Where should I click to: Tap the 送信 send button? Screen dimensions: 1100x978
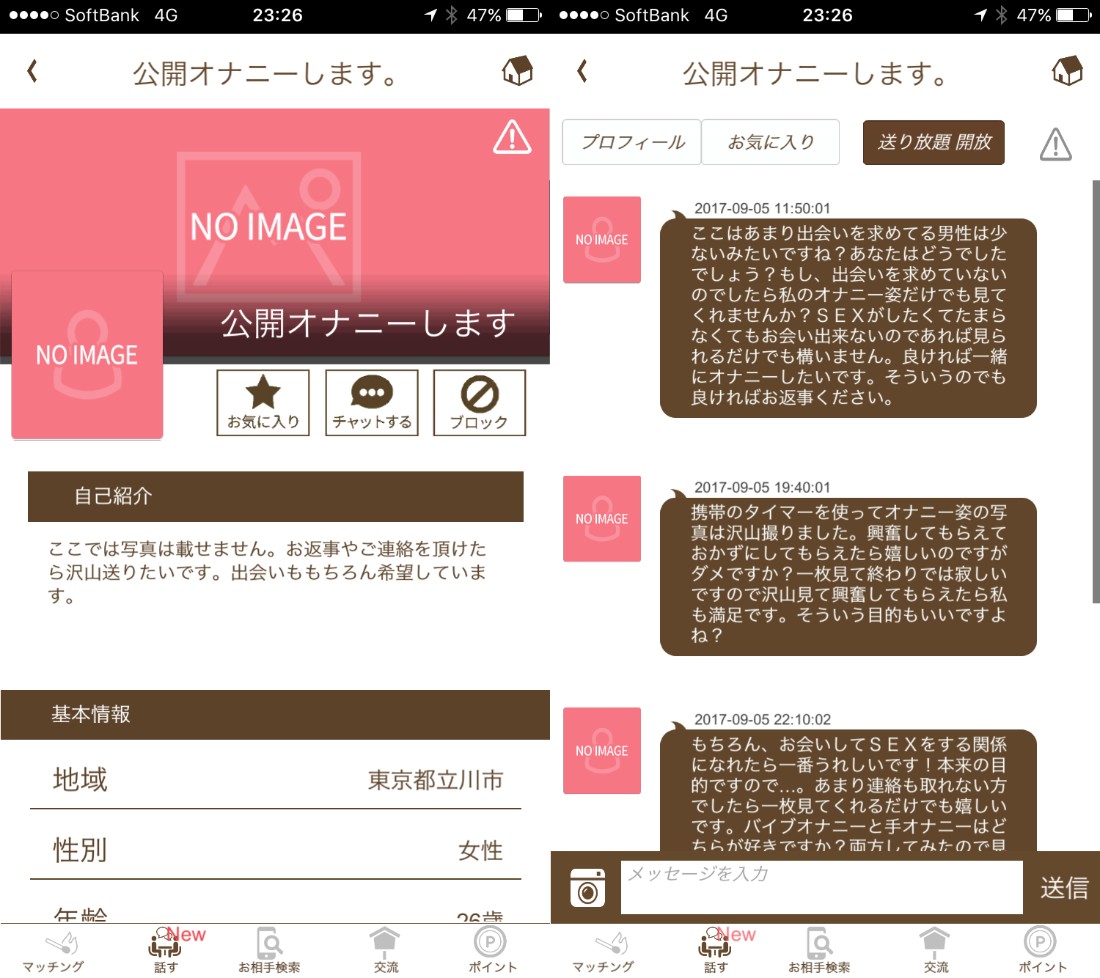click(1064, 887)
